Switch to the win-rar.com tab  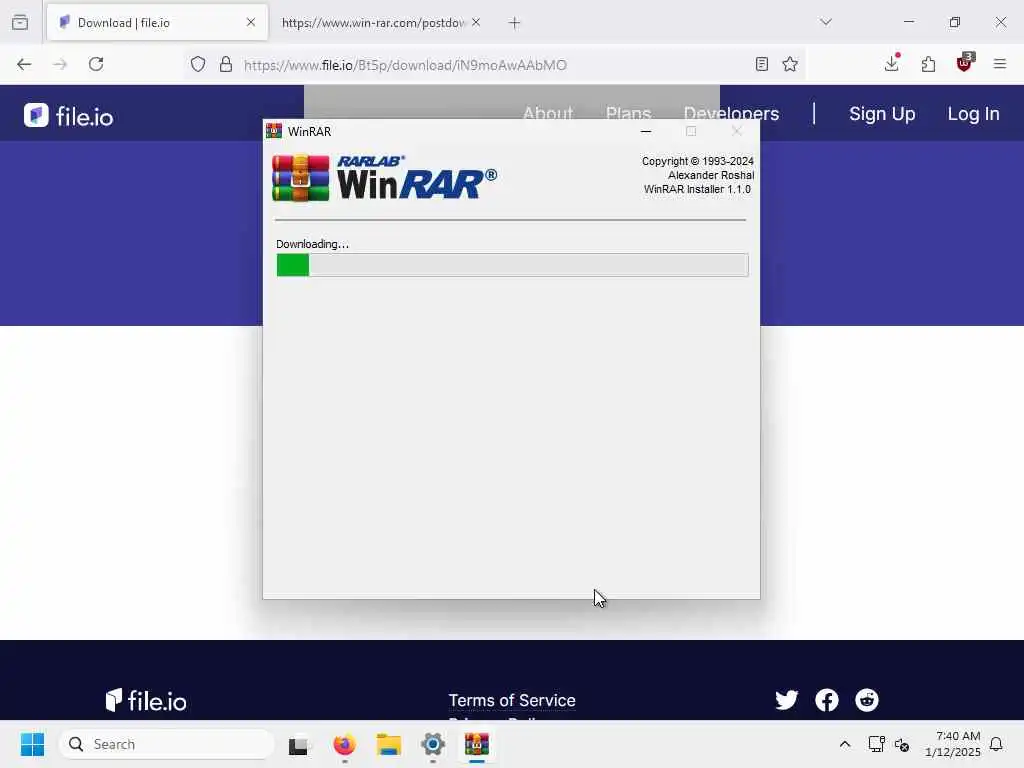(372, 22)
